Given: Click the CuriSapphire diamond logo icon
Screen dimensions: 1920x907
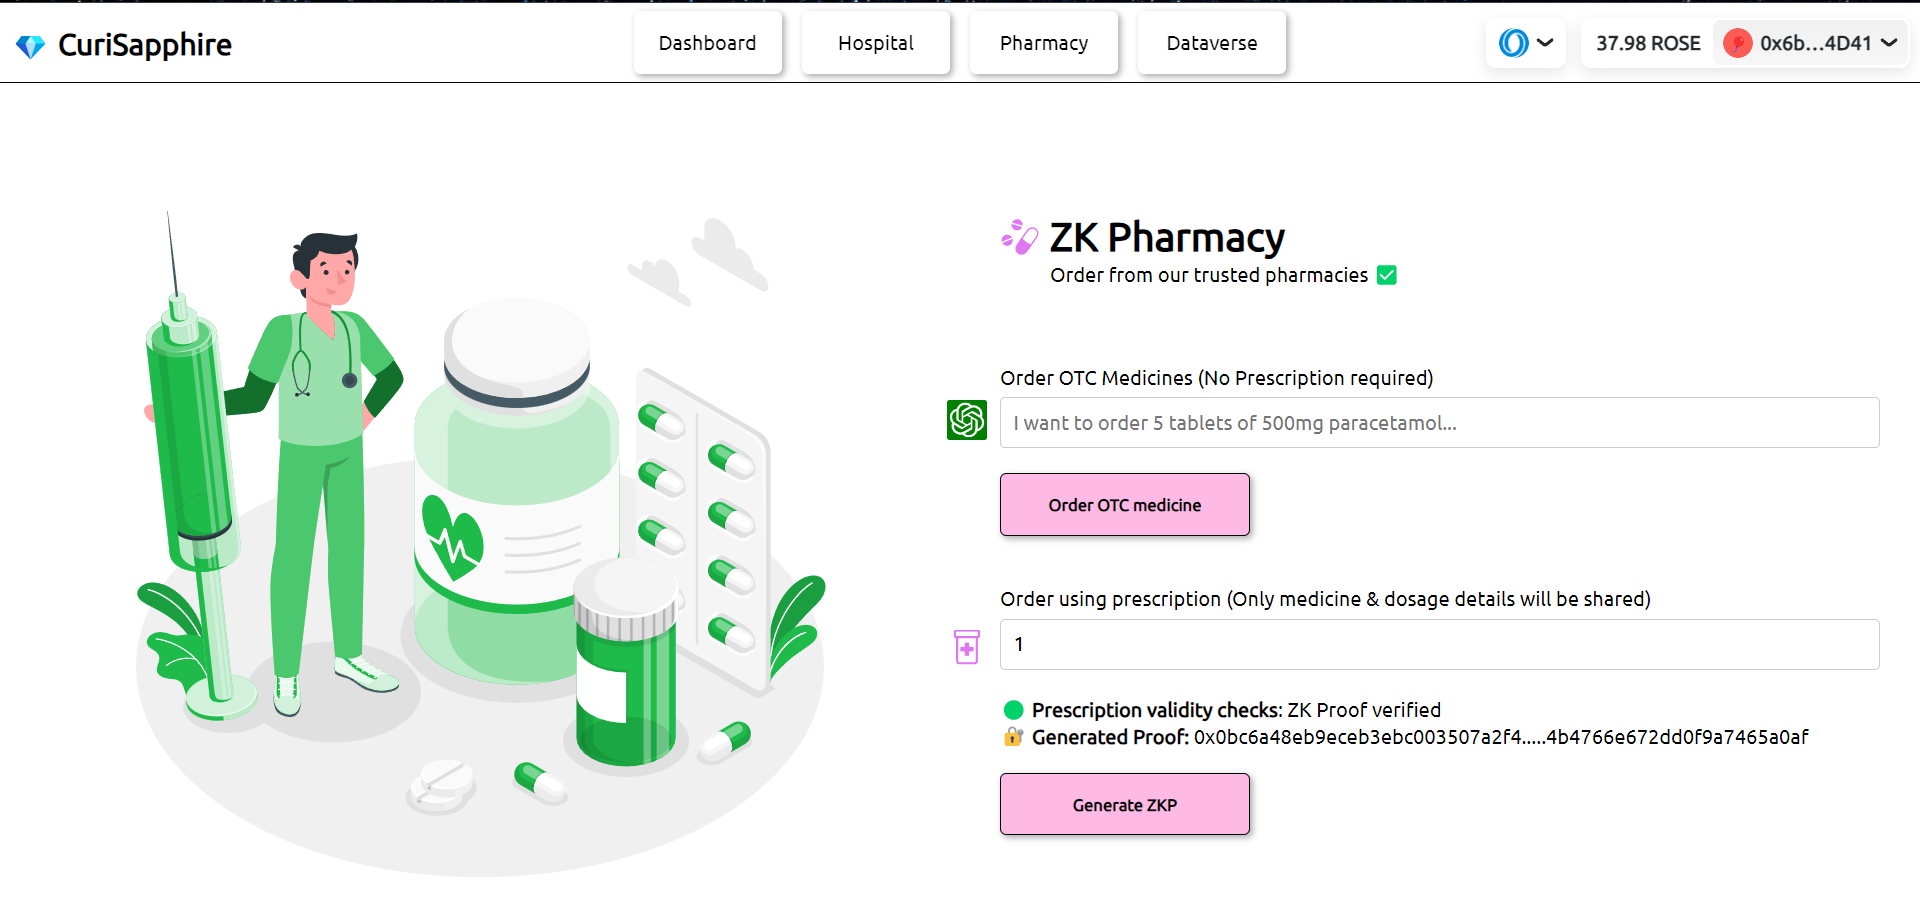Looking at the screenshot, I should pyautogui.click(x=31, y=46).
